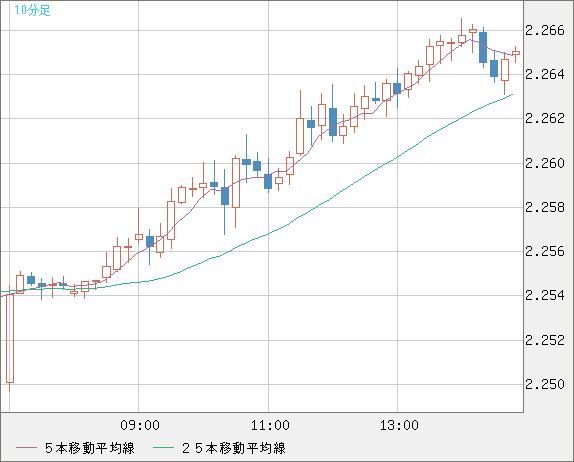The width and height of the screenshot is (574, 462).
Task: Click the 2.250 price axis label
Action: (545, 384)
